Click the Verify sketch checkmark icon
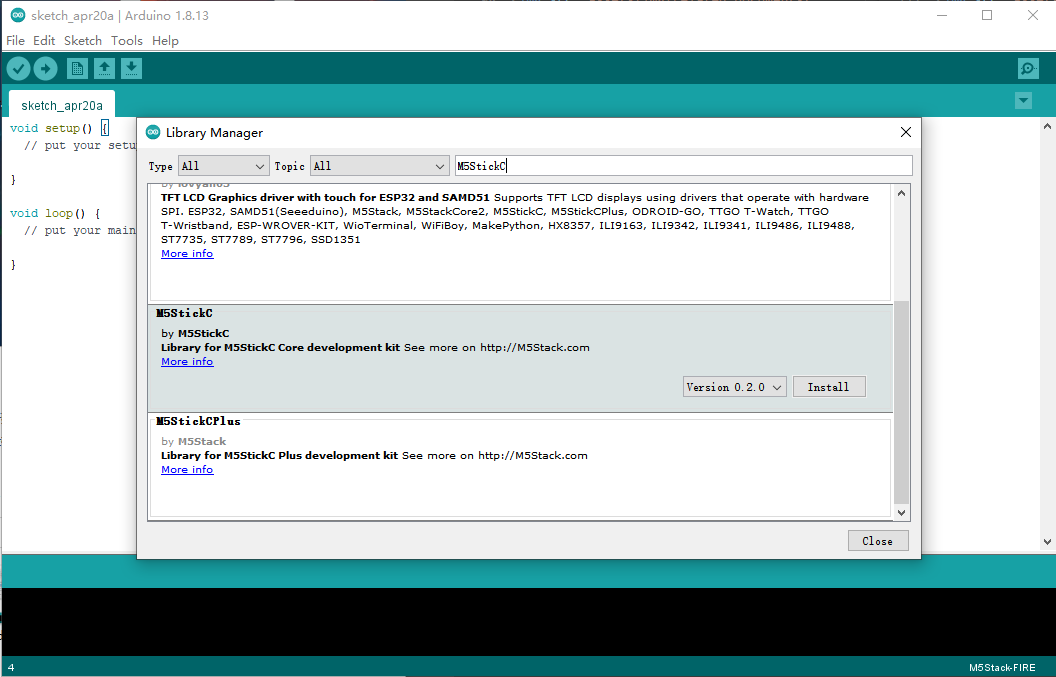Screen dimensions: 1056x677 (x=19, y=68)
